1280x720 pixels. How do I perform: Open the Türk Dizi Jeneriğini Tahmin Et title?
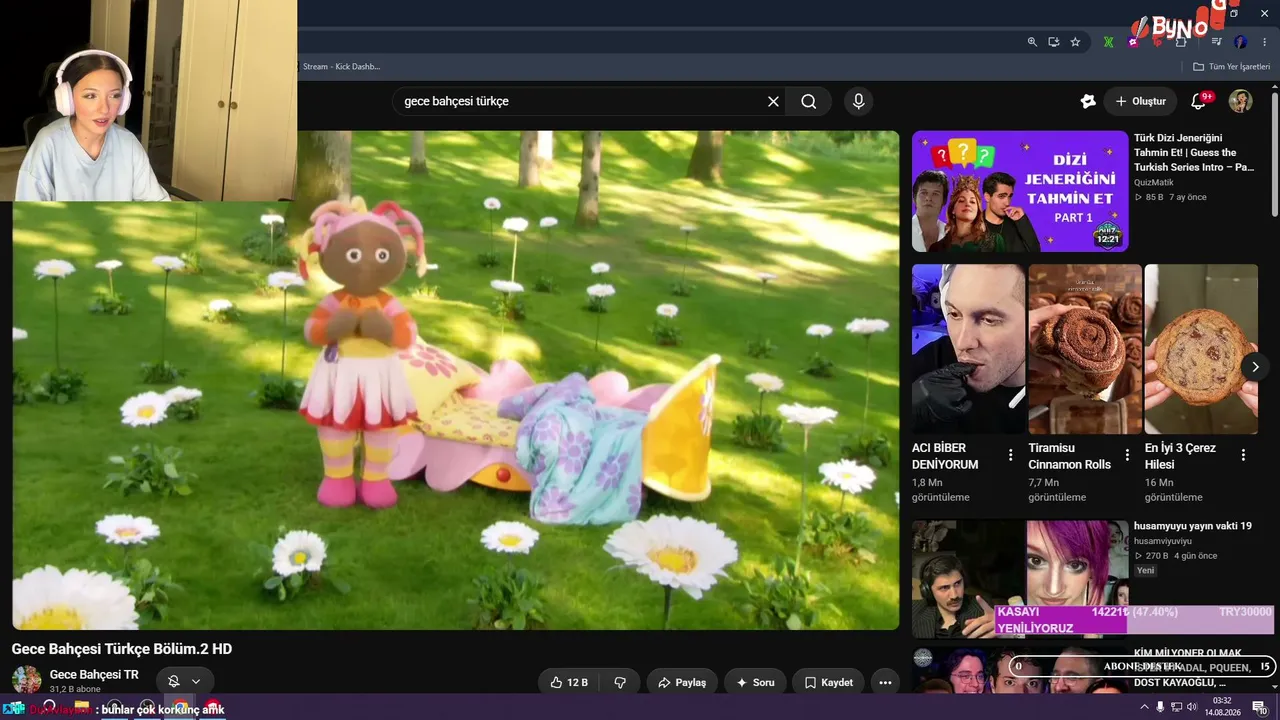pyautogui.click(x=1194, y=152)
